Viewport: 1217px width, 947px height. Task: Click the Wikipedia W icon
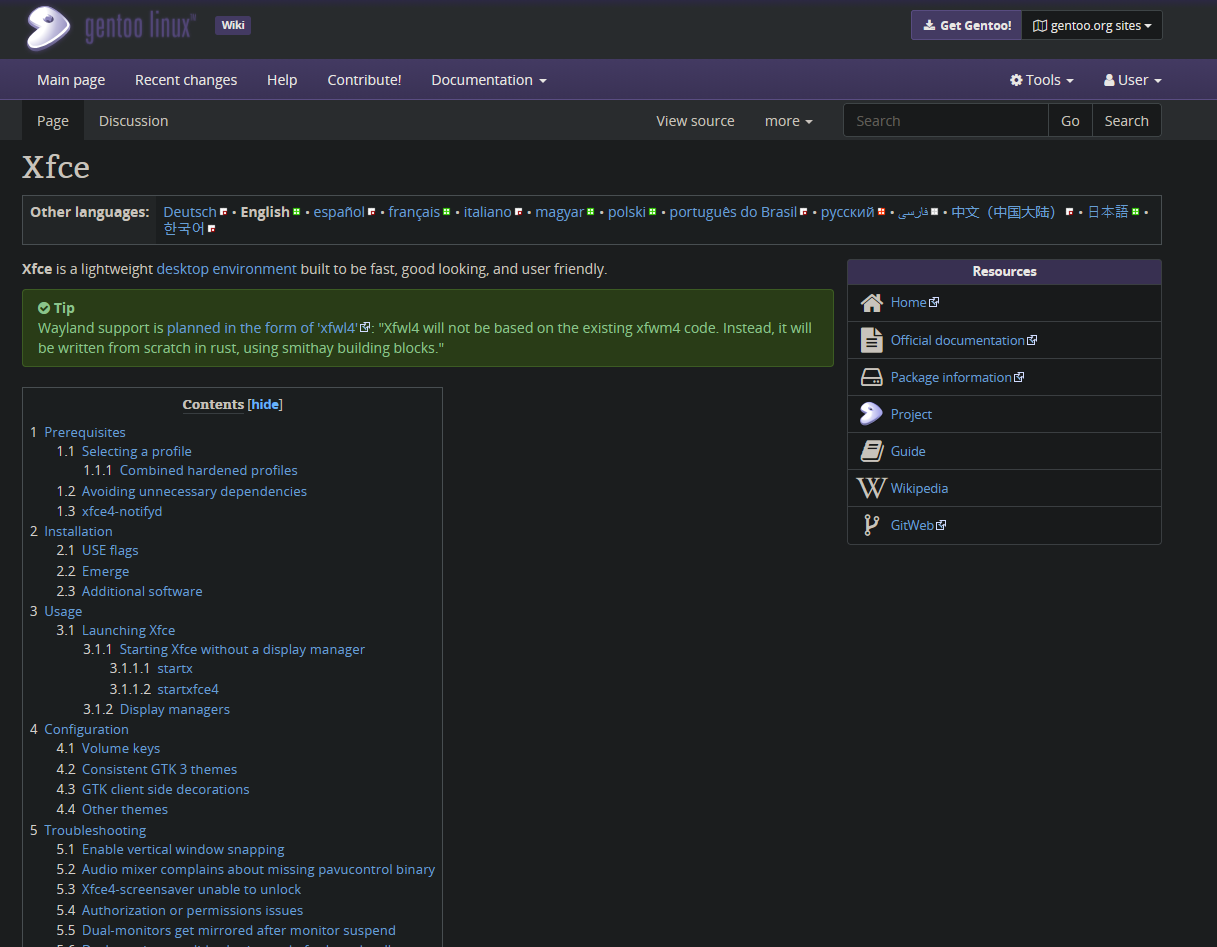coord(871,488)
